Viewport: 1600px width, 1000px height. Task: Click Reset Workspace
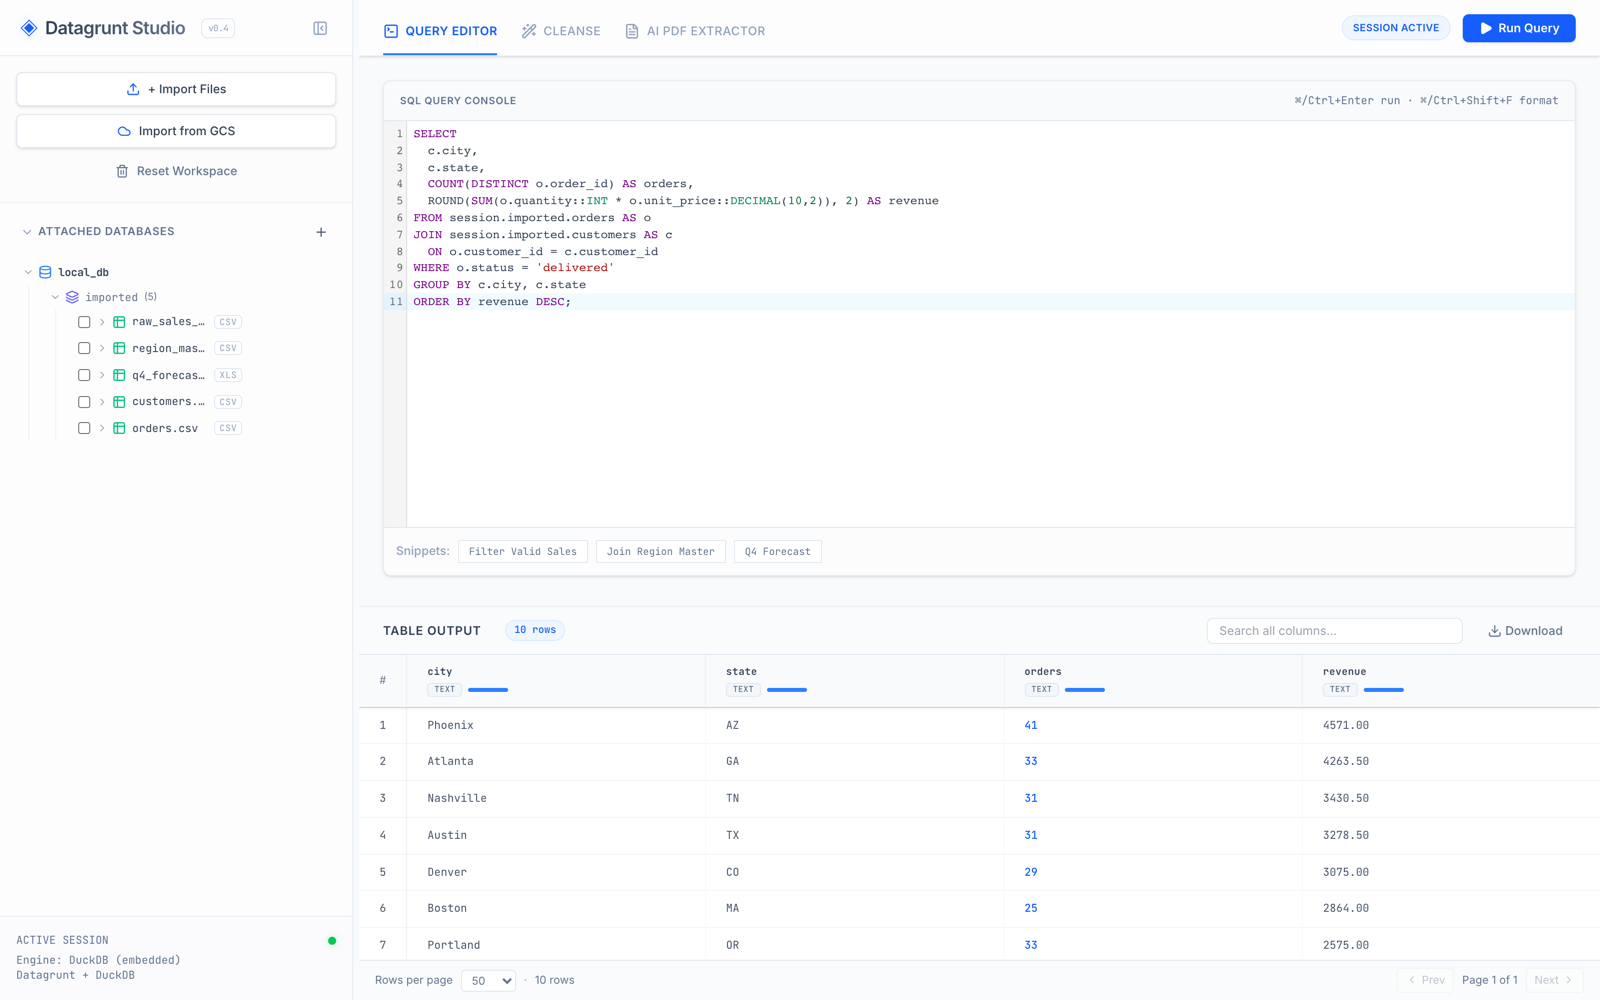[x=176, y=171]
